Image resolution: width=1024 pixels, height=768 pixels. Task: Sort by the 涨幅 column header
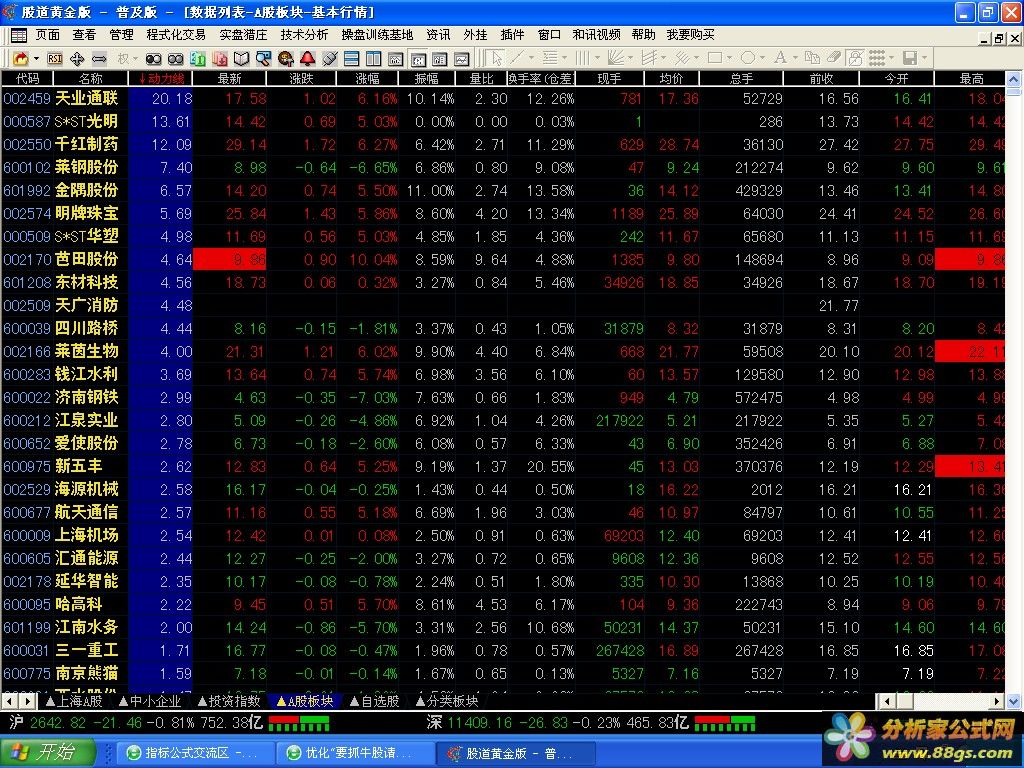pyautogui.click(x=367, y=78)
